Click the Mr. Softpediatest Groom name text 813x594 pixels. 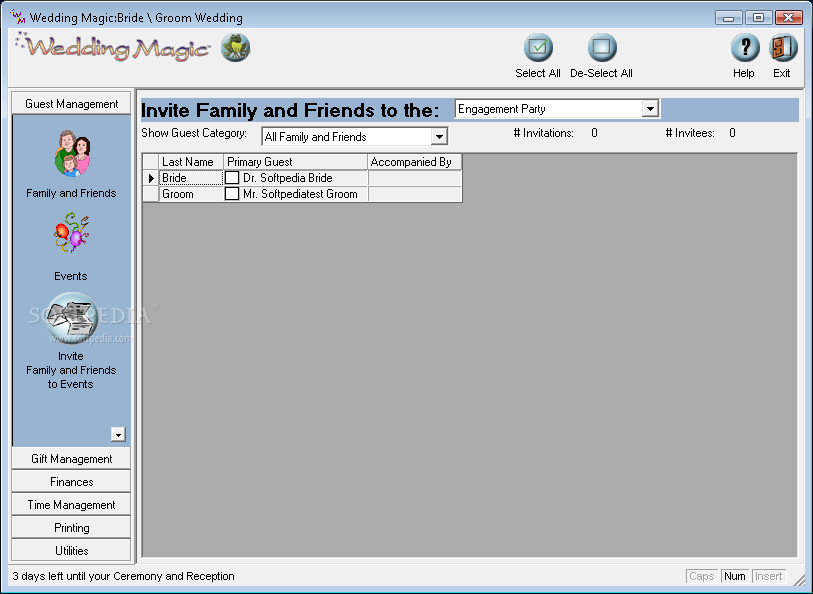300,194
